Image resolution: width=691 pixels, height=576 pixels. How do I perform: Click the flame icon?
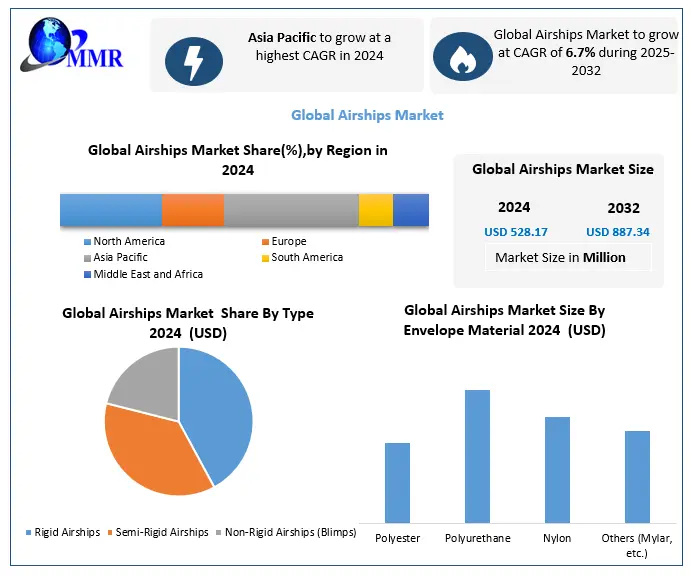pyautogui.click(x=461, y=57)
